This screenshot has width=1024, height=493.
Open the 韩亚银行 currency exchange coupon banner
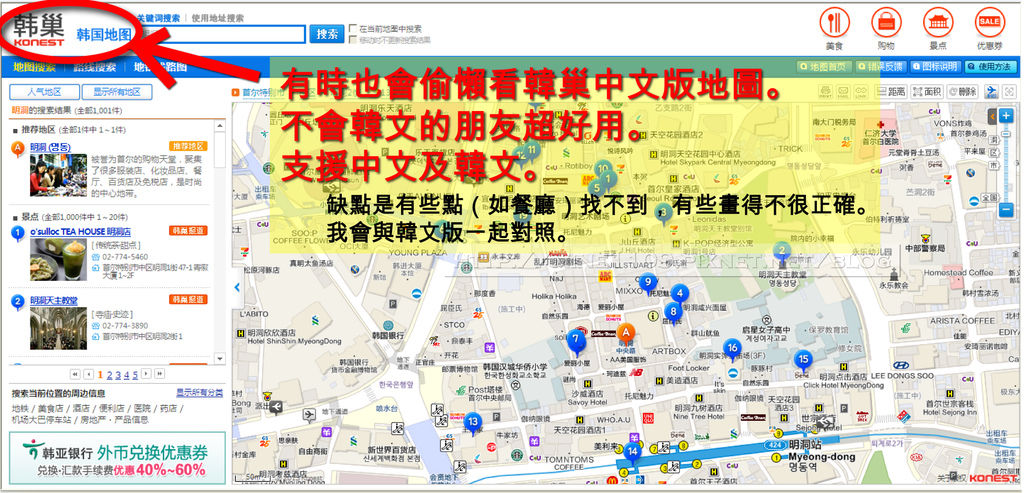[x=118, y=456]
